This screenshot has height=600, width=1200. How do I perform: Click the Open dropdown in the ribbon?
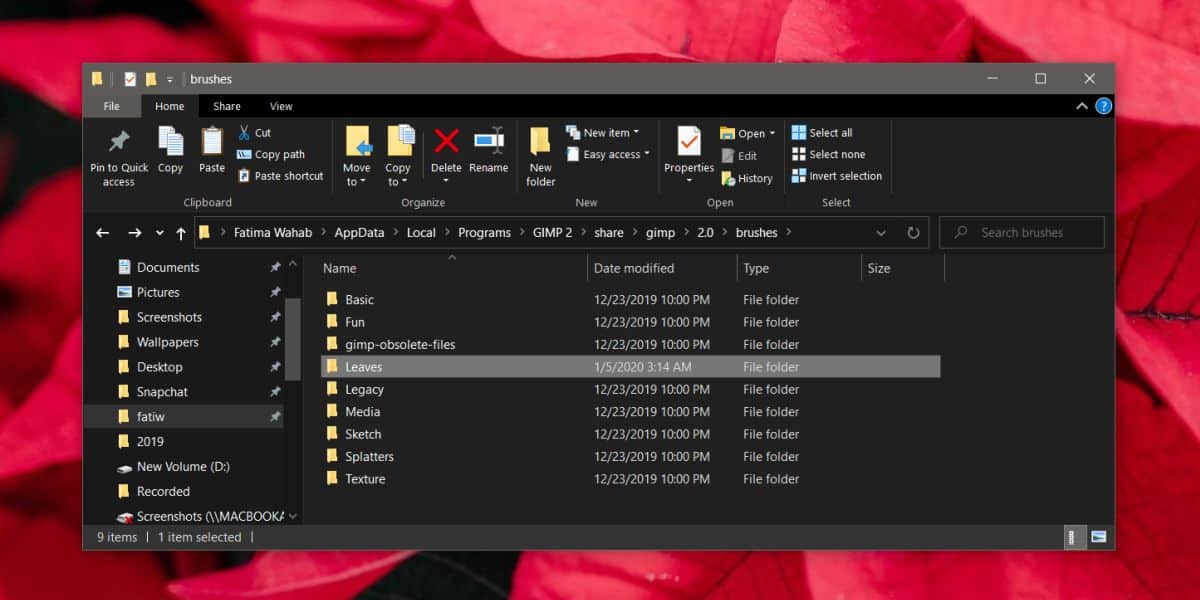tap(747, 133)
